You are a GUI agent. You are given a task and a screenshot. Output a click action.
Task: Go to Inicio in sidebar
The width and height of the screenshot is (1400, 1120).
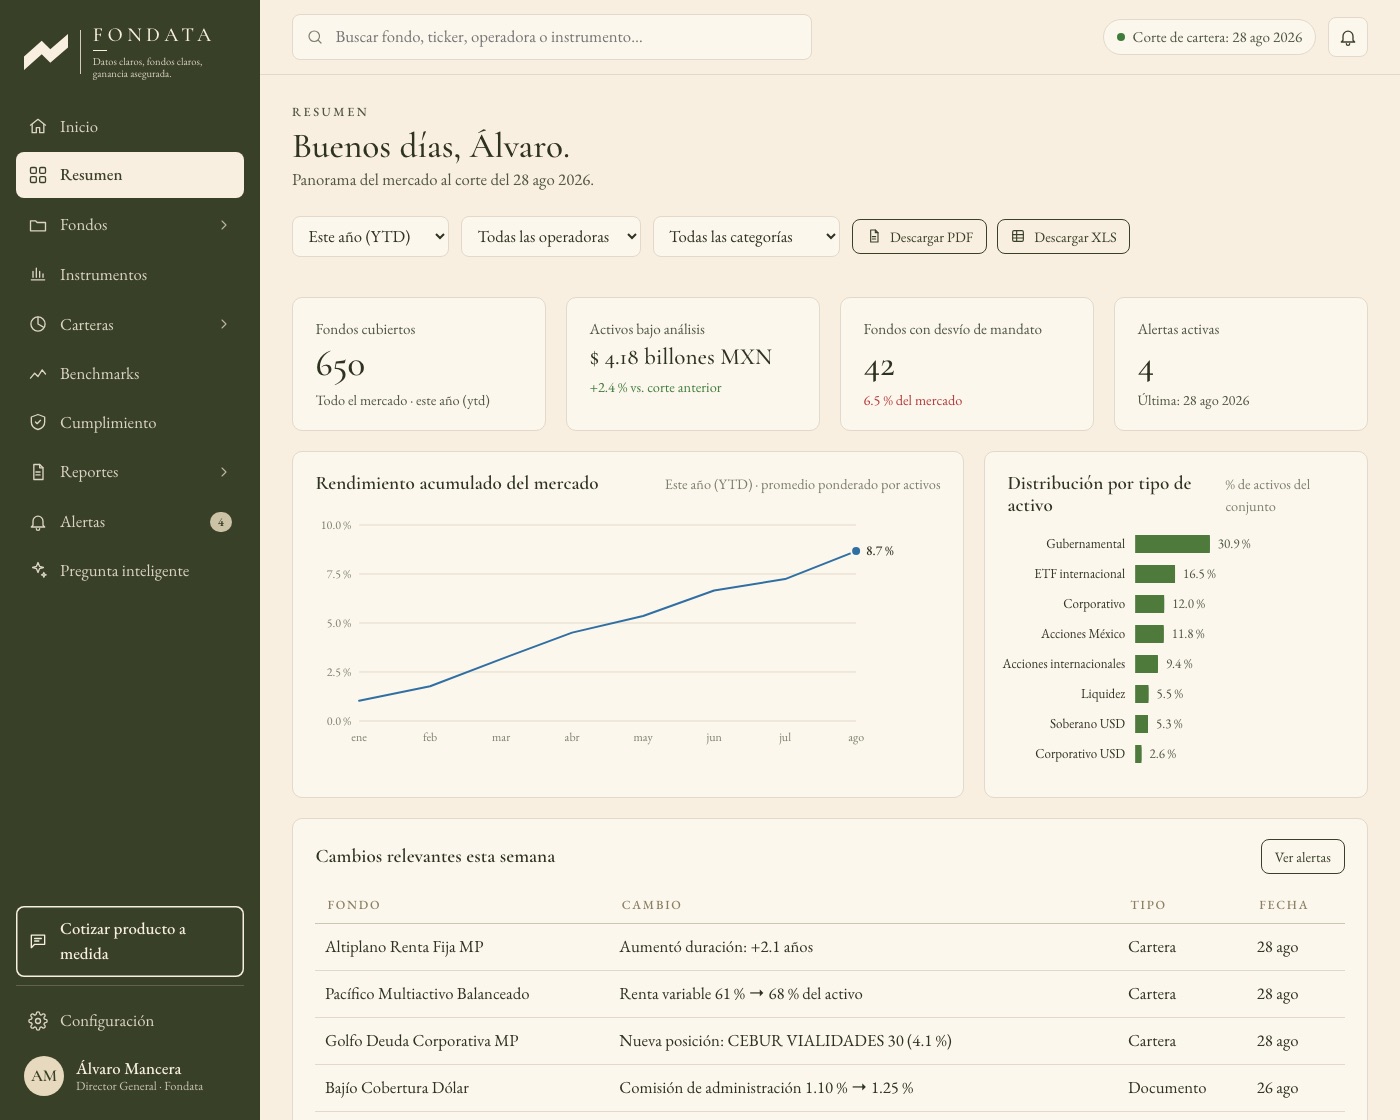pos(130,126)
